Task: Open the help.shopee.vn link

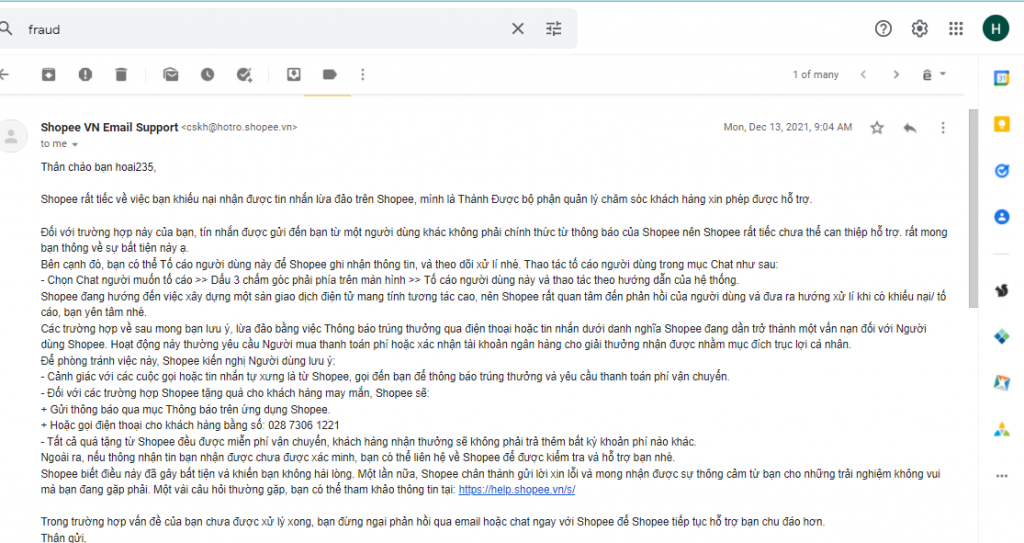Action: (x=517, y=489)
